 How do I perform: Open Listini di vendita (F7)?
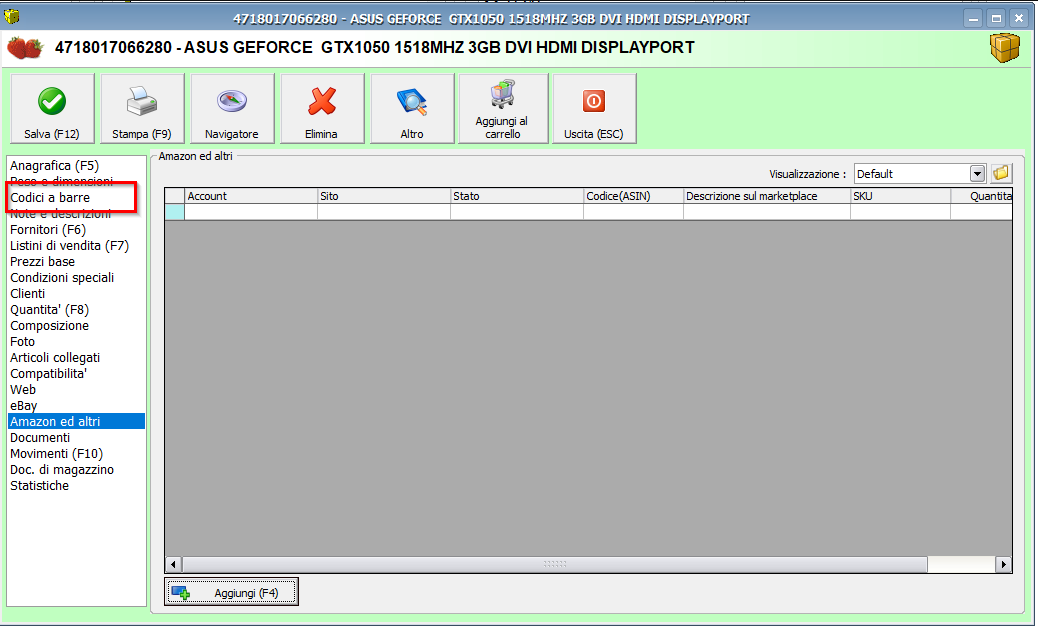point(70,246)
